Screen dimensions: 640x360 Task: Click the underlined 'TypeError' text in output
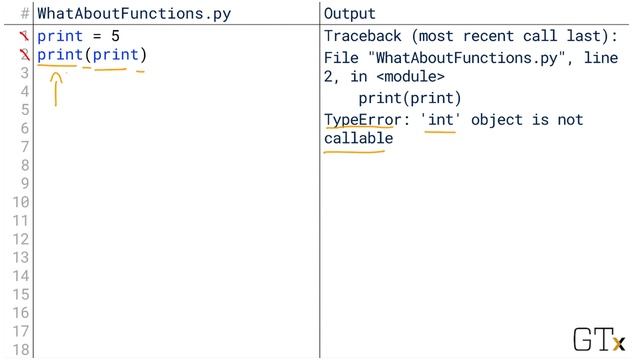point(362,120)
